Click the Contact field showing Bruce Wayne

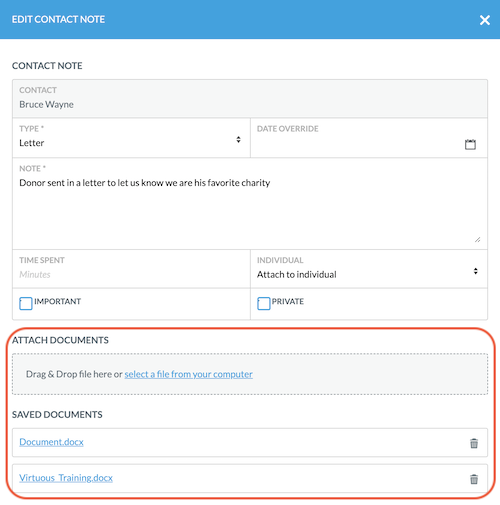click(250, 98)
